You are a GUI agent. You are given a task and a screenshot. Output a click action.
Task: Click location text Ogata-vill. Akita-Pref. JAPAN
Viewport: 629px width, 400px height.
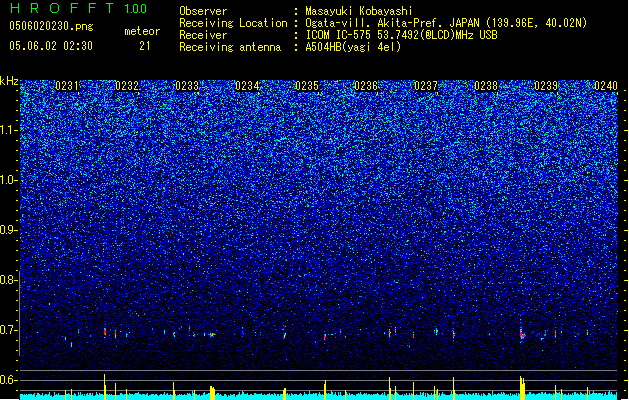tap(392, 23)
